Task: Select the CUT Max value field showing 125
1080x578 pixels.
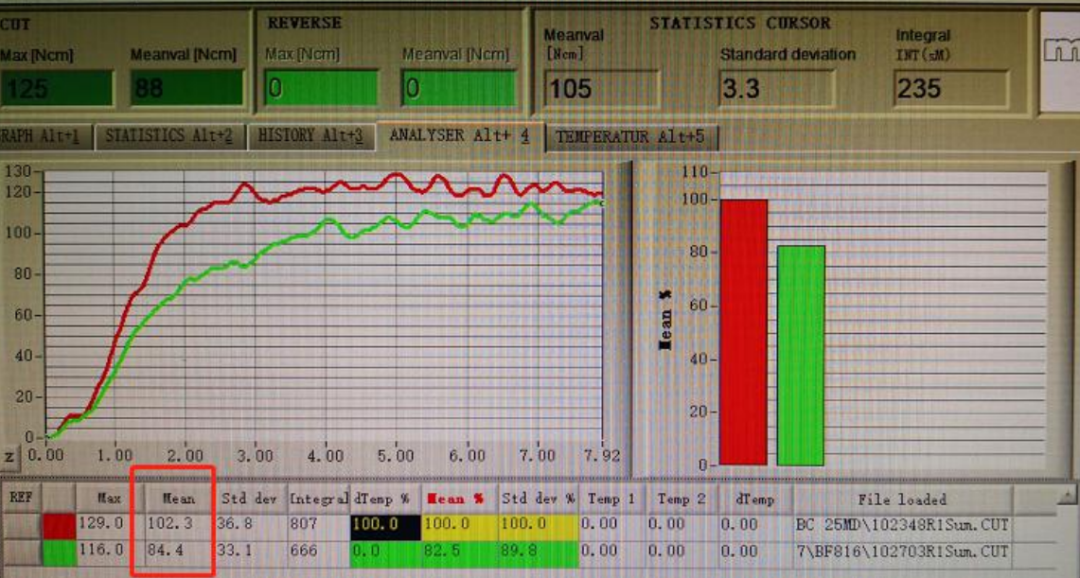Action: pyautogui.click(x=58, y=90)
